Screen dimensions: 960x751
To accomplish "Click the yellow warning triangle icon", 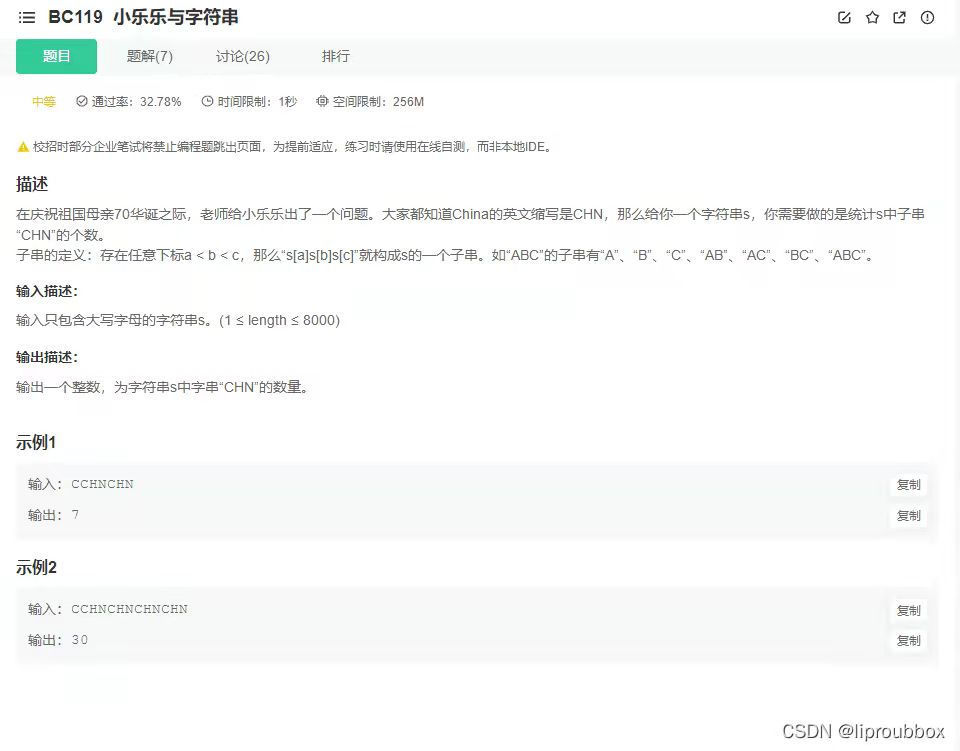I will point(23,147).
